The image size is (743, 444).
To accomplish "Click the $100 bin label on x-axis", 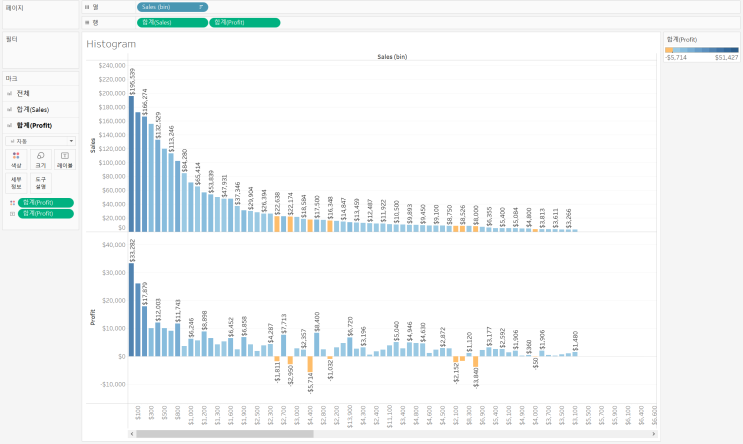I will click(x=138, y=412).
